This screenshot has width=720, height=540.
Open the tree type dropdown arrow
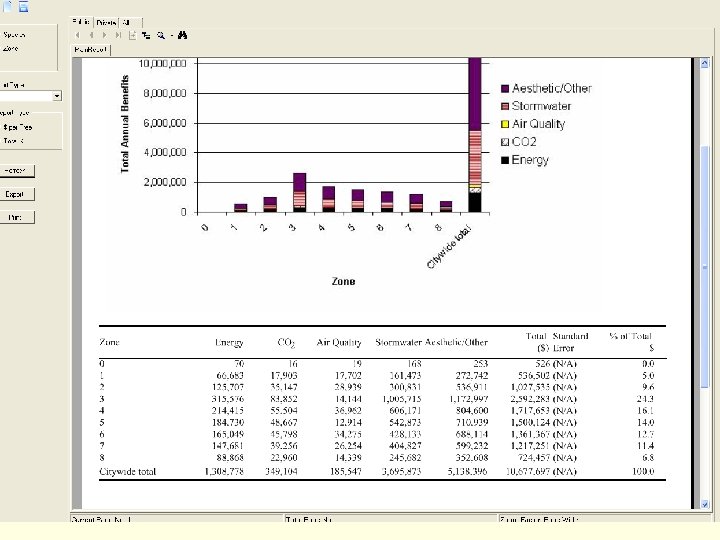tap(57, 96)
